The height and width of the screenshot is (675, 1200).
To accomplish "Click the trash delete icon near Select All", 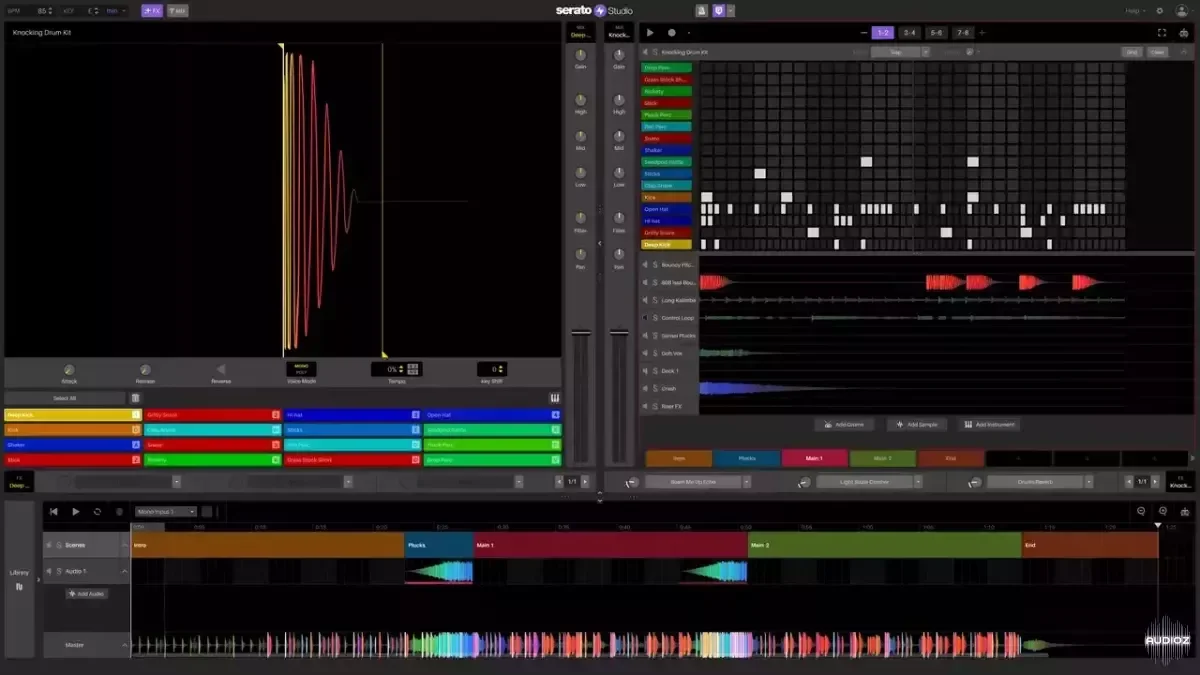I will (136, 398).
